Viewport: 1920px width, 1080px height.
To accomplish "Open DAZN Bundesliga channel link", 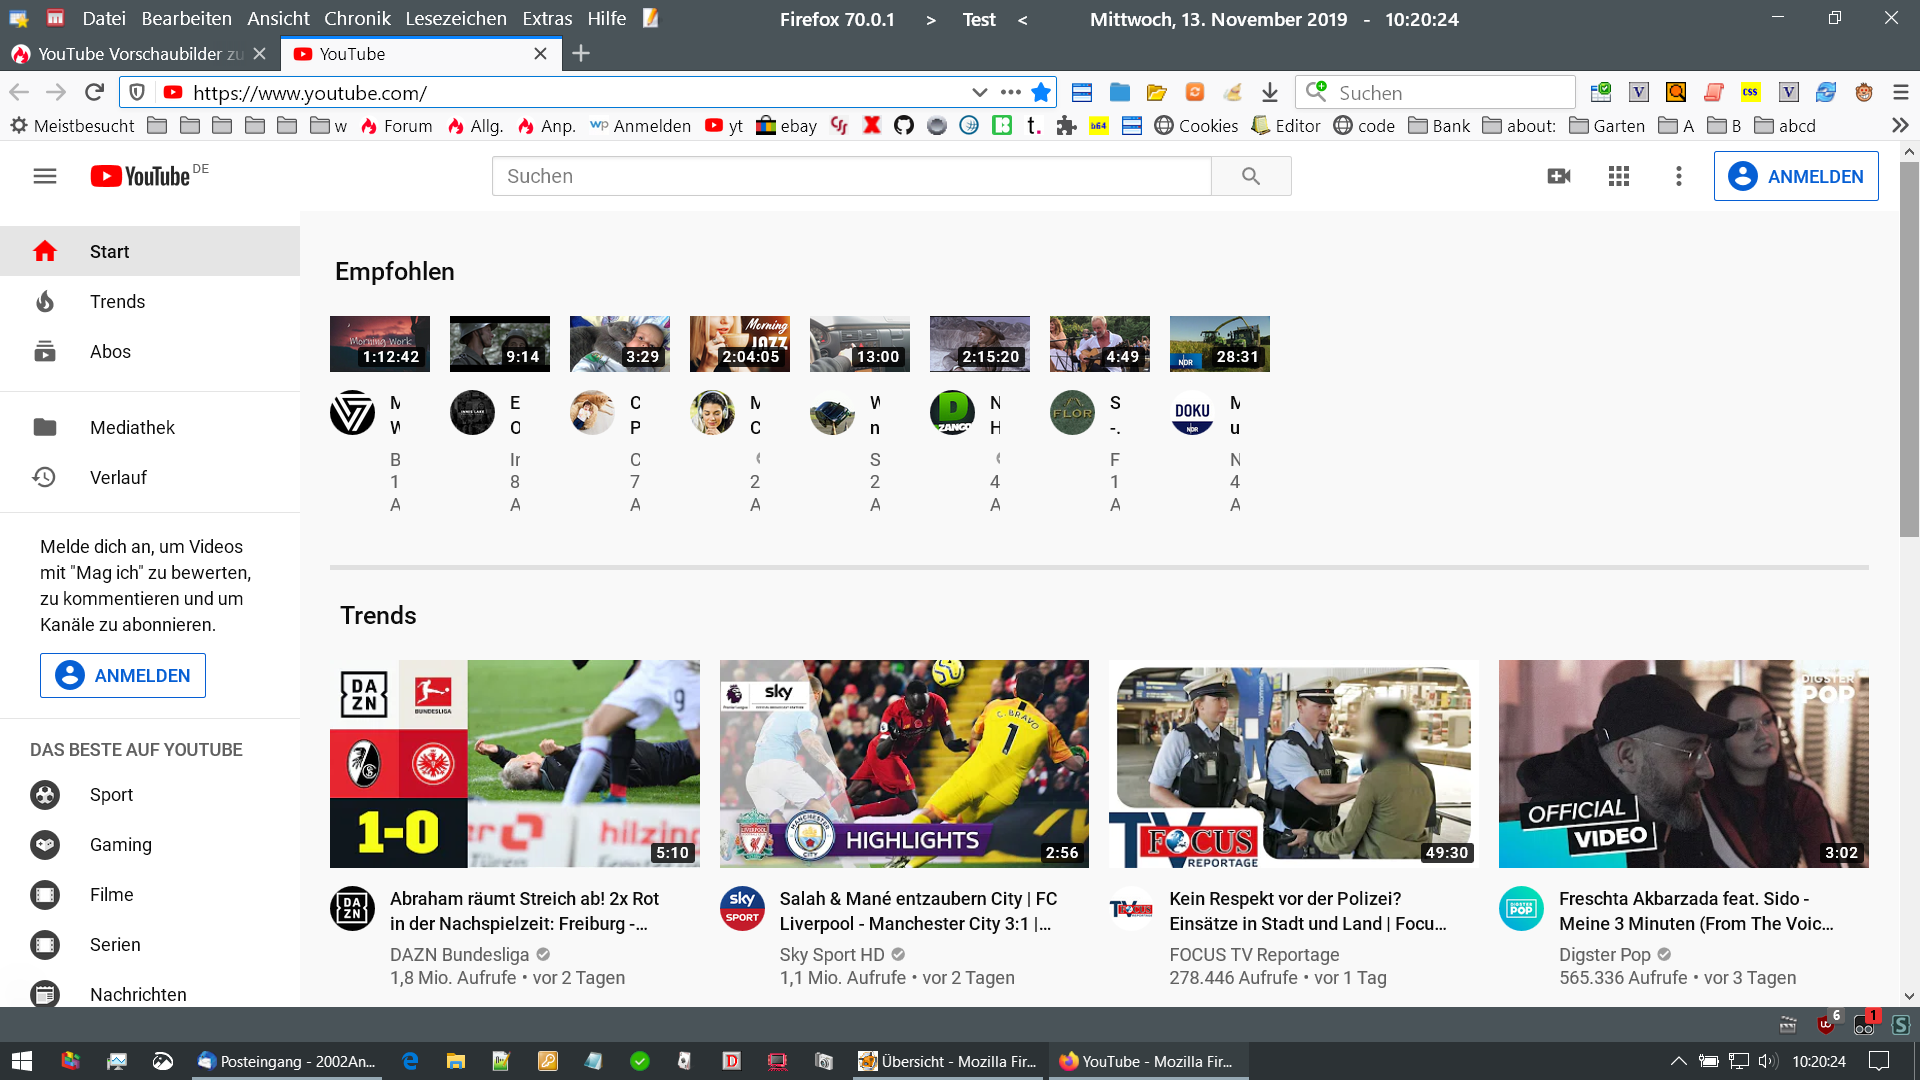I will coord(459,954).
